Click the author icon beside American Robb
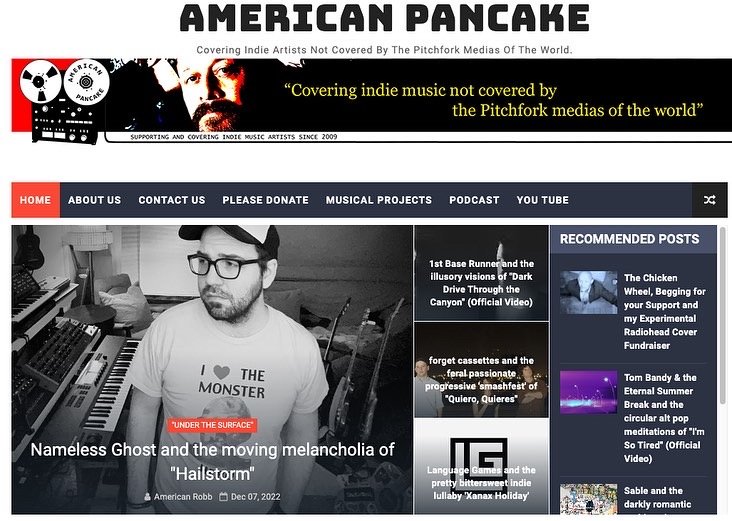 148,497
